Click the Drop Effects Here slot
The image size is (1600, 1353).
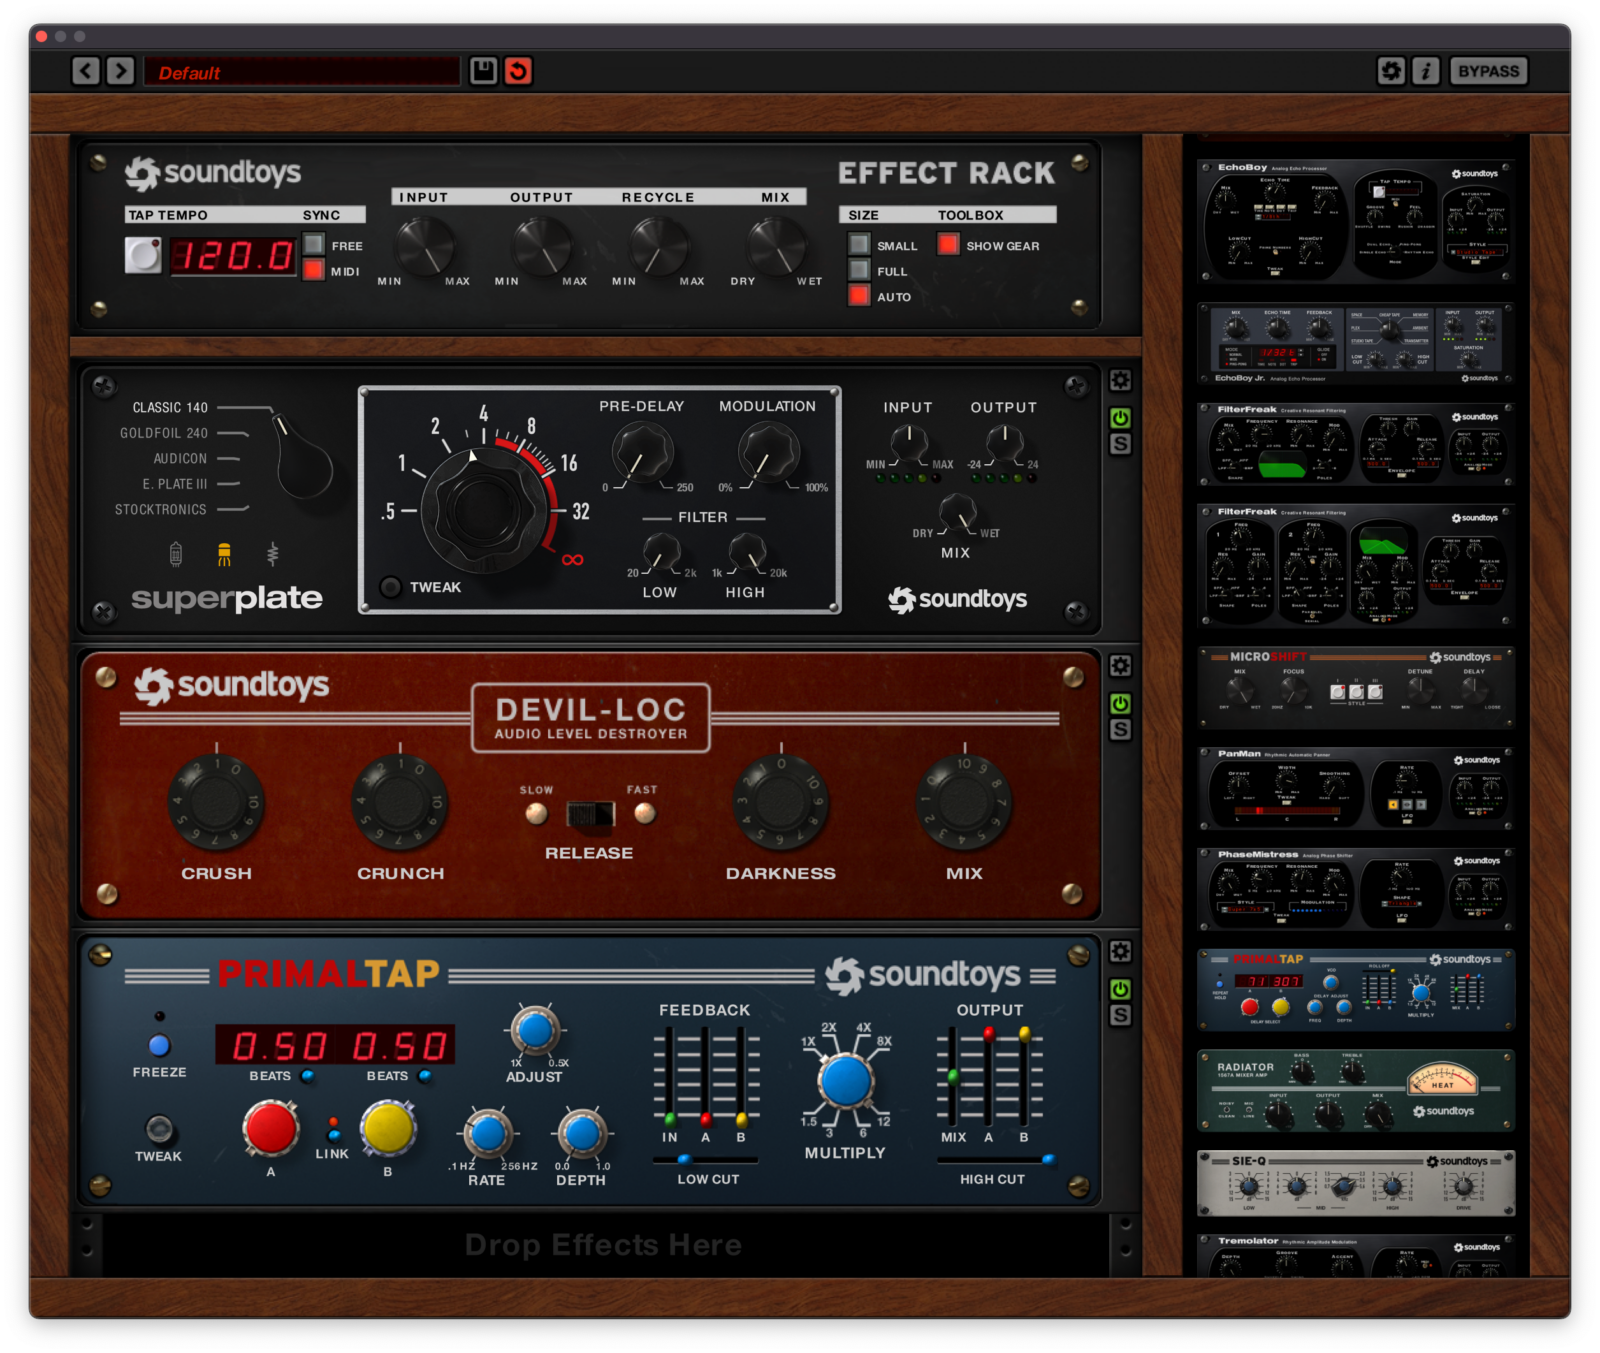pyautogui.click(x=604, y=1245)
